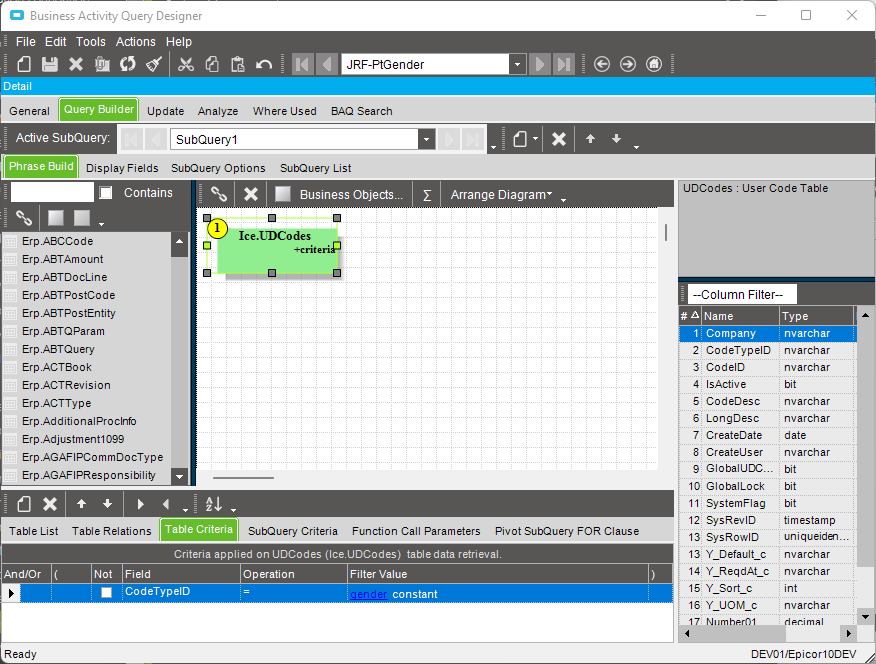Sort columns by the Name header
Image resolution: width=876 pixels, height=664 pixels.
(x=739, y=316)
